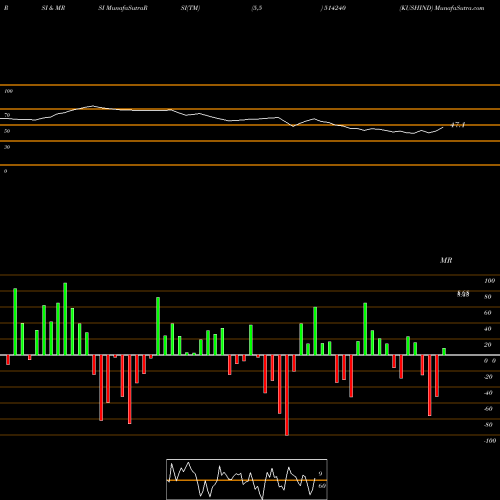Select the MR axis label 60
This screenshot has width=500, height=500.
(488, 313)
